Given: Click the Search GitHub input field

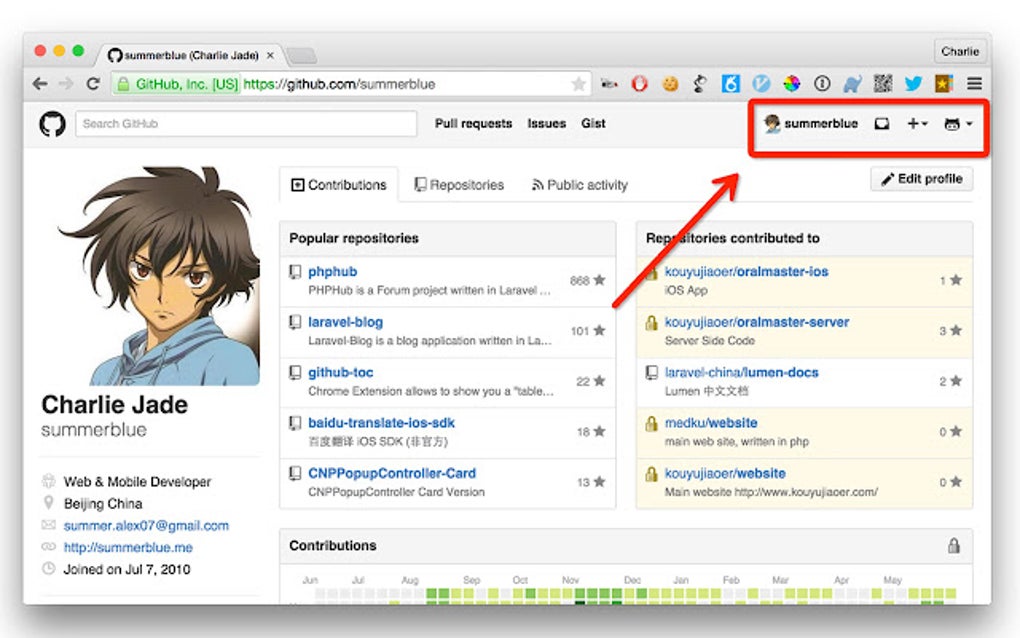Looking at the screenshot, I should (x=246, y=124).
